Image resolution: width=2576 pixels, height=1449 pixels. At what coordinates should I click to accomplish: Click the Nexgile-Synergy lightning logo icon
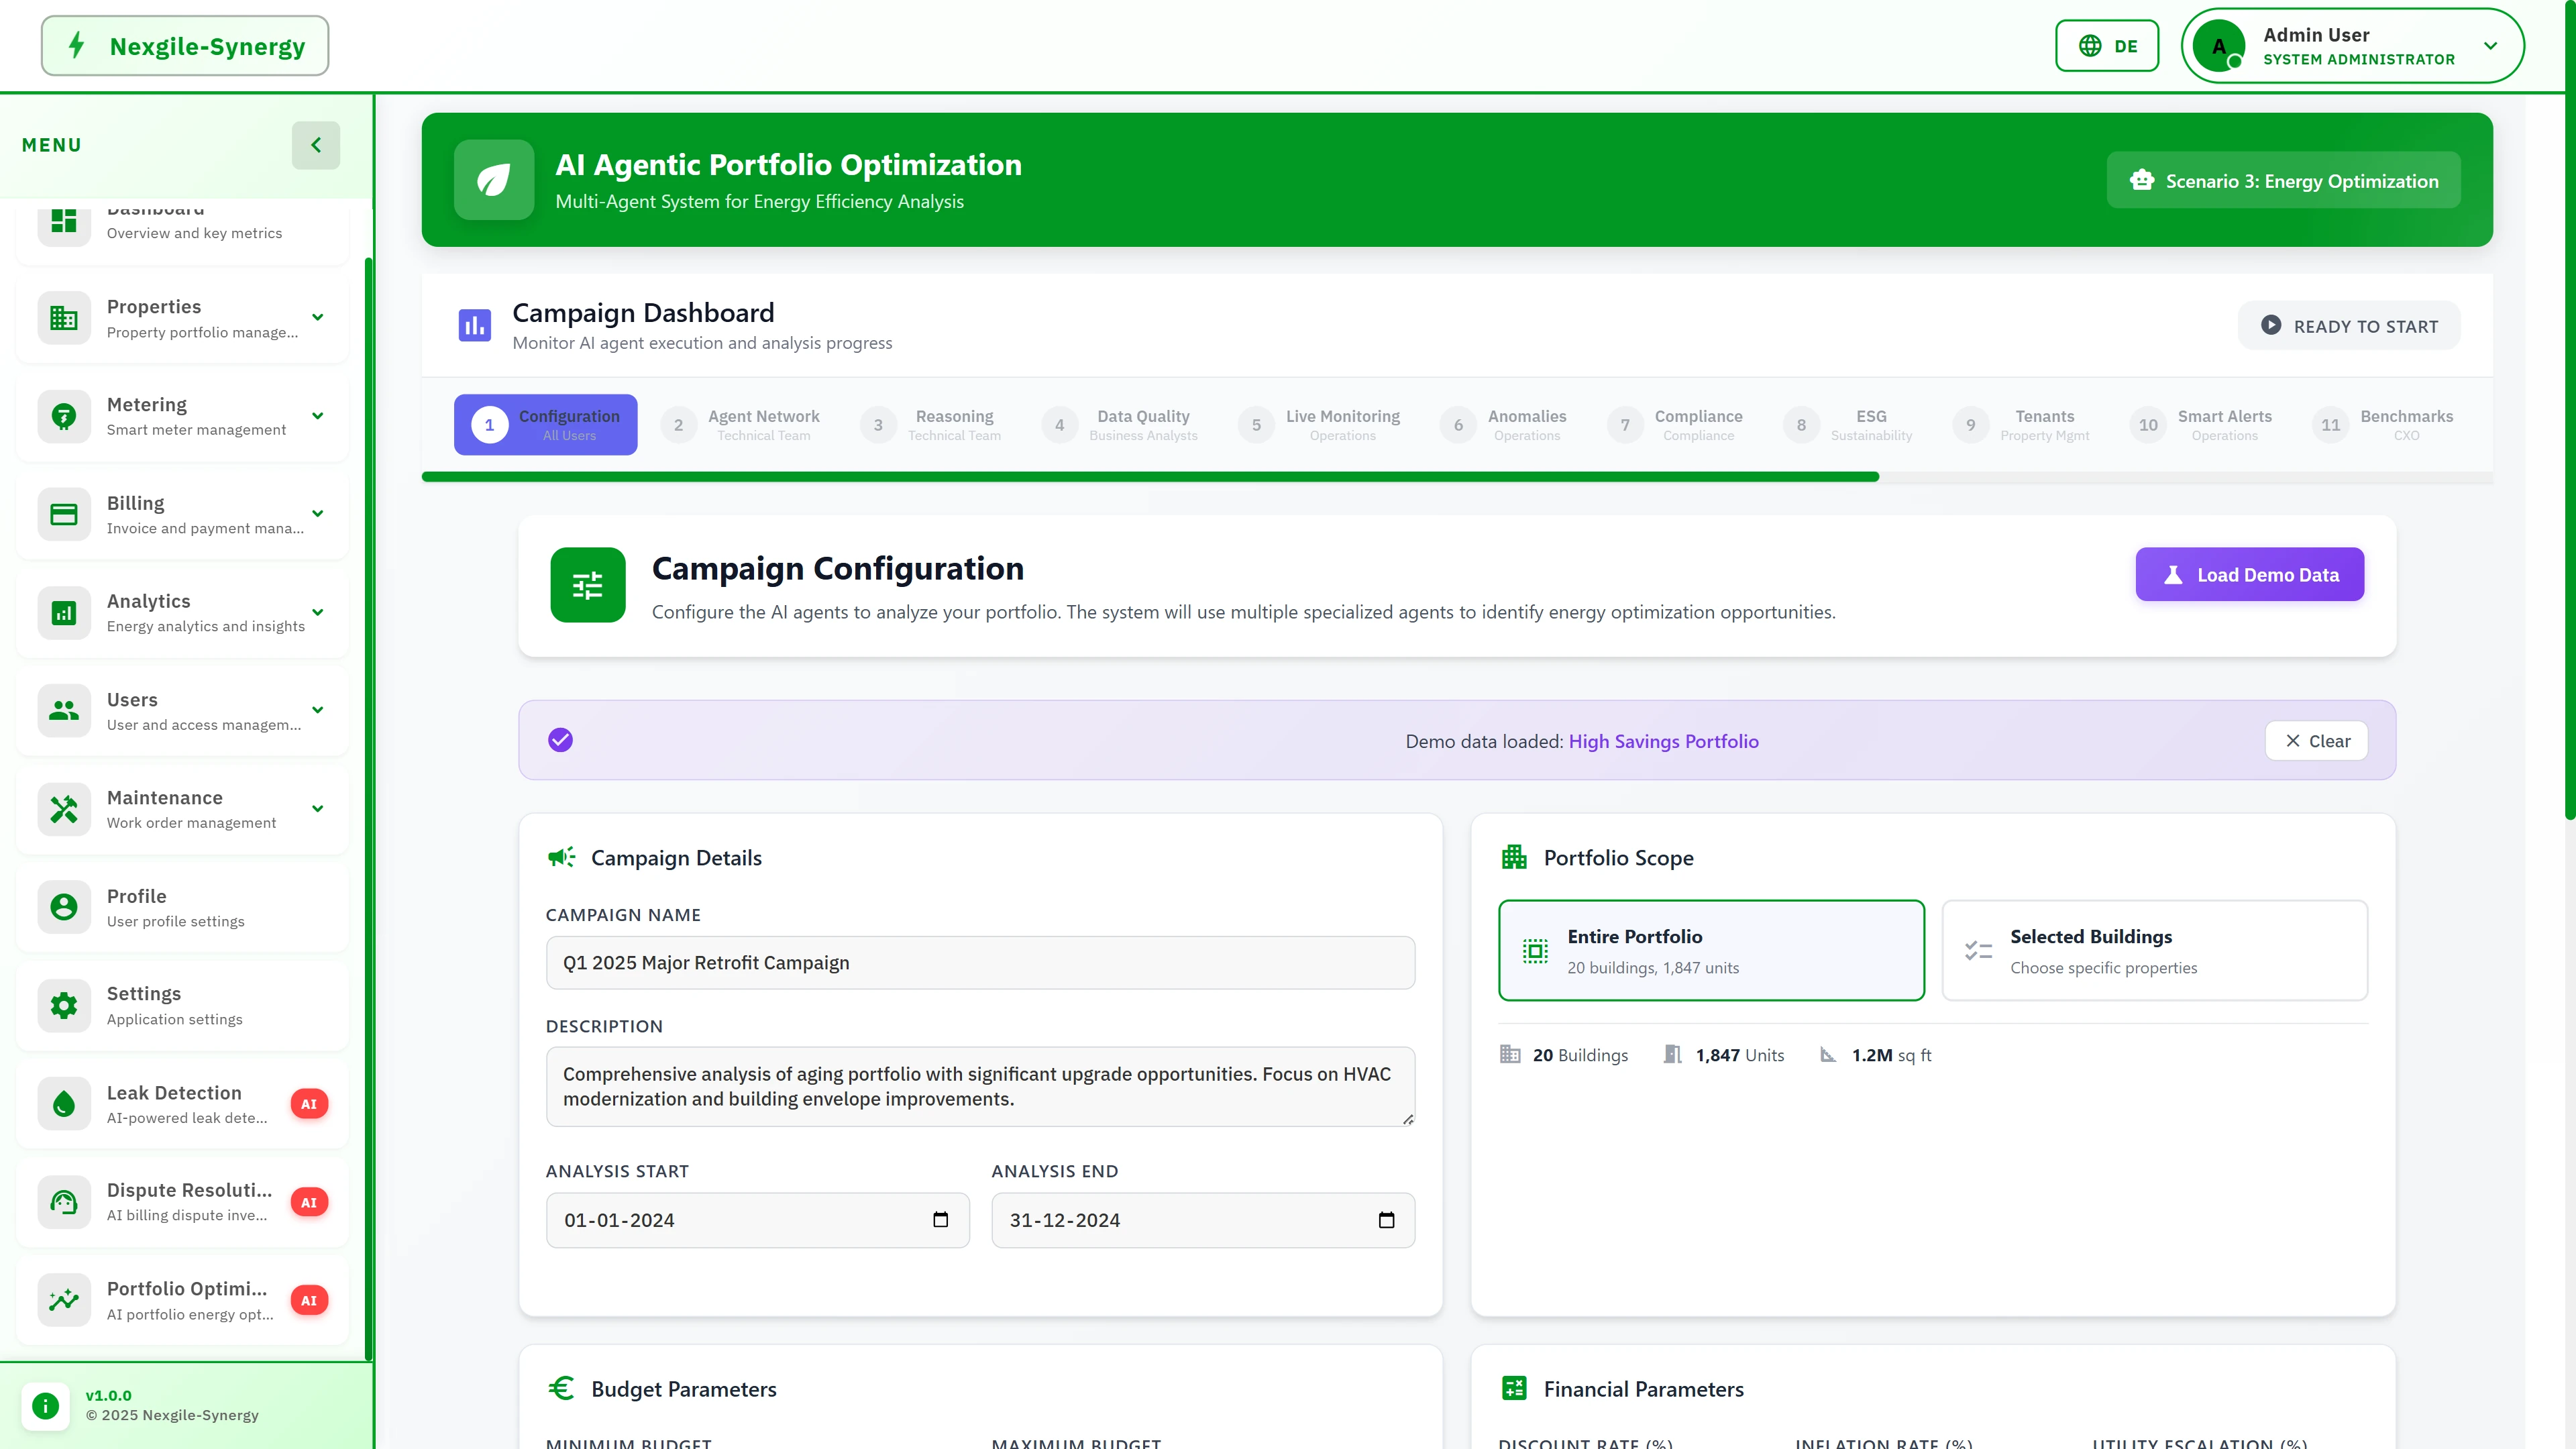click(78, 45)
